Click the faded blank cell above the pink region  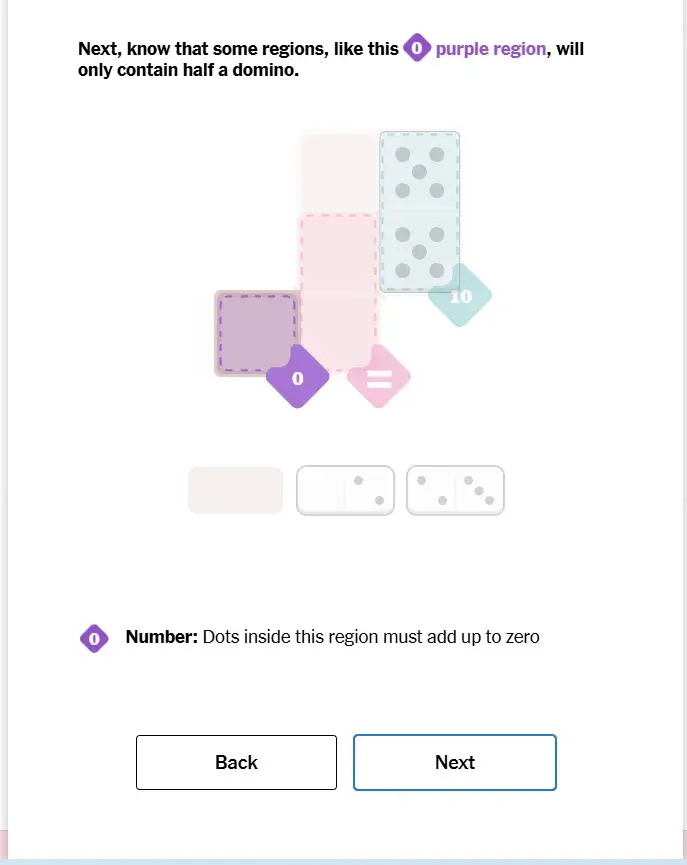[339, 172]
